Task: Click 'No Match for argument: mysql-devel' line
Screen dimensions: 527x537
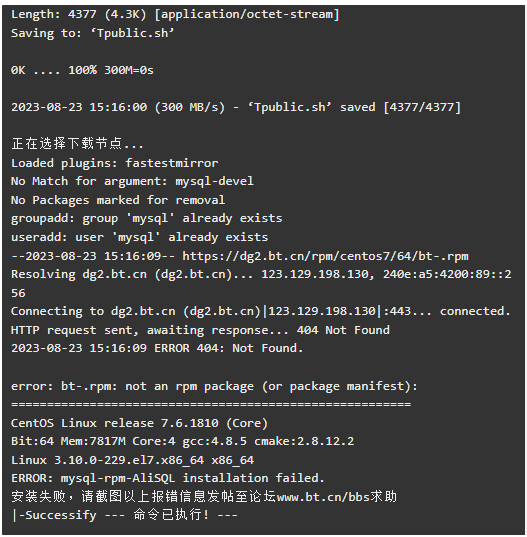Action: (x=132, y=181)
